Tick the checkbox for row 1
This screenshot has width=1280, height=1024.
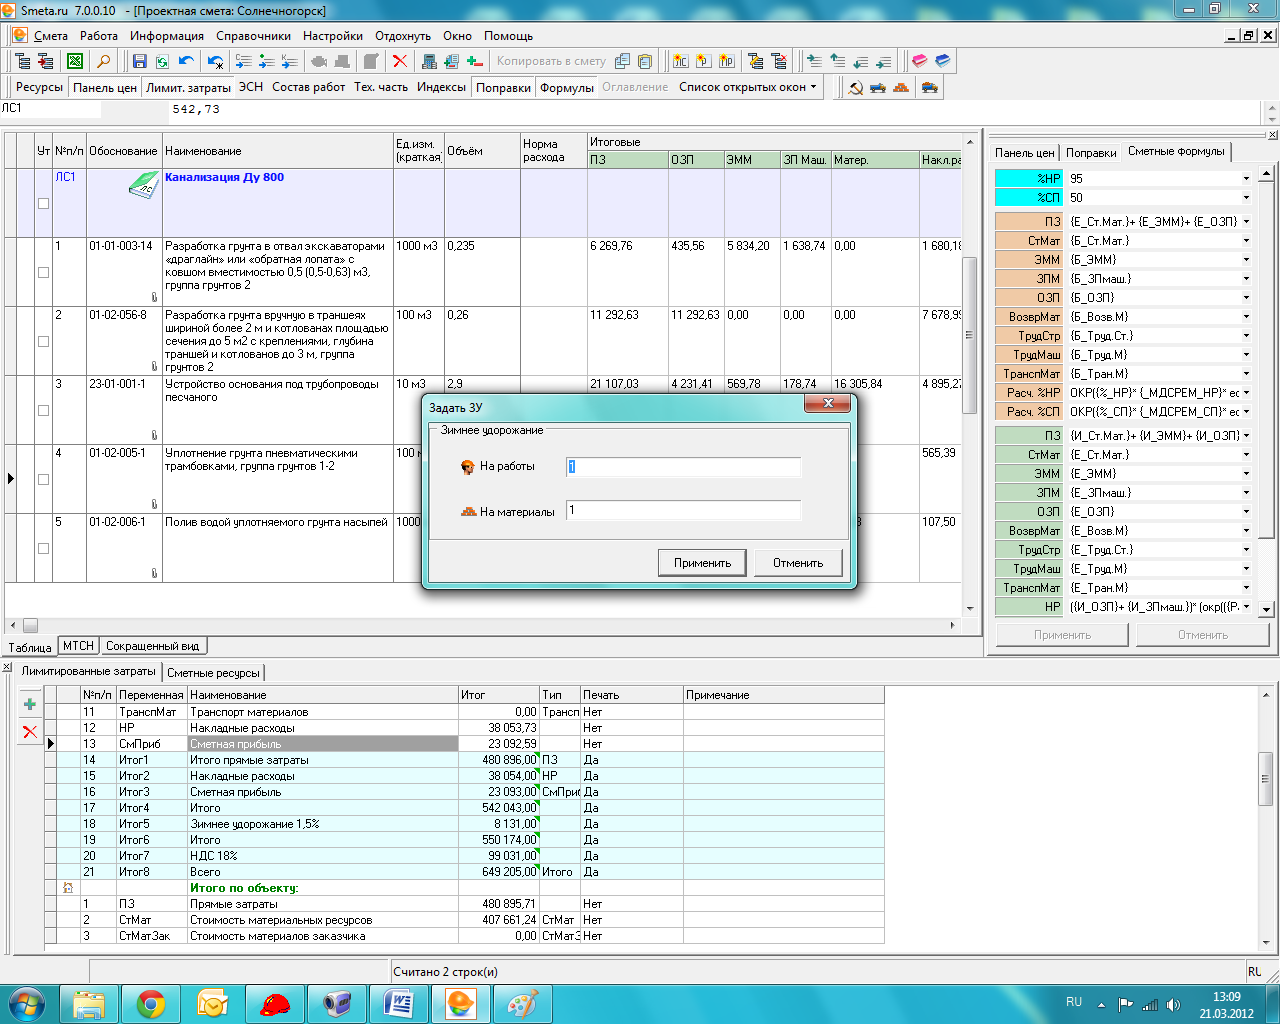point(43,272)
